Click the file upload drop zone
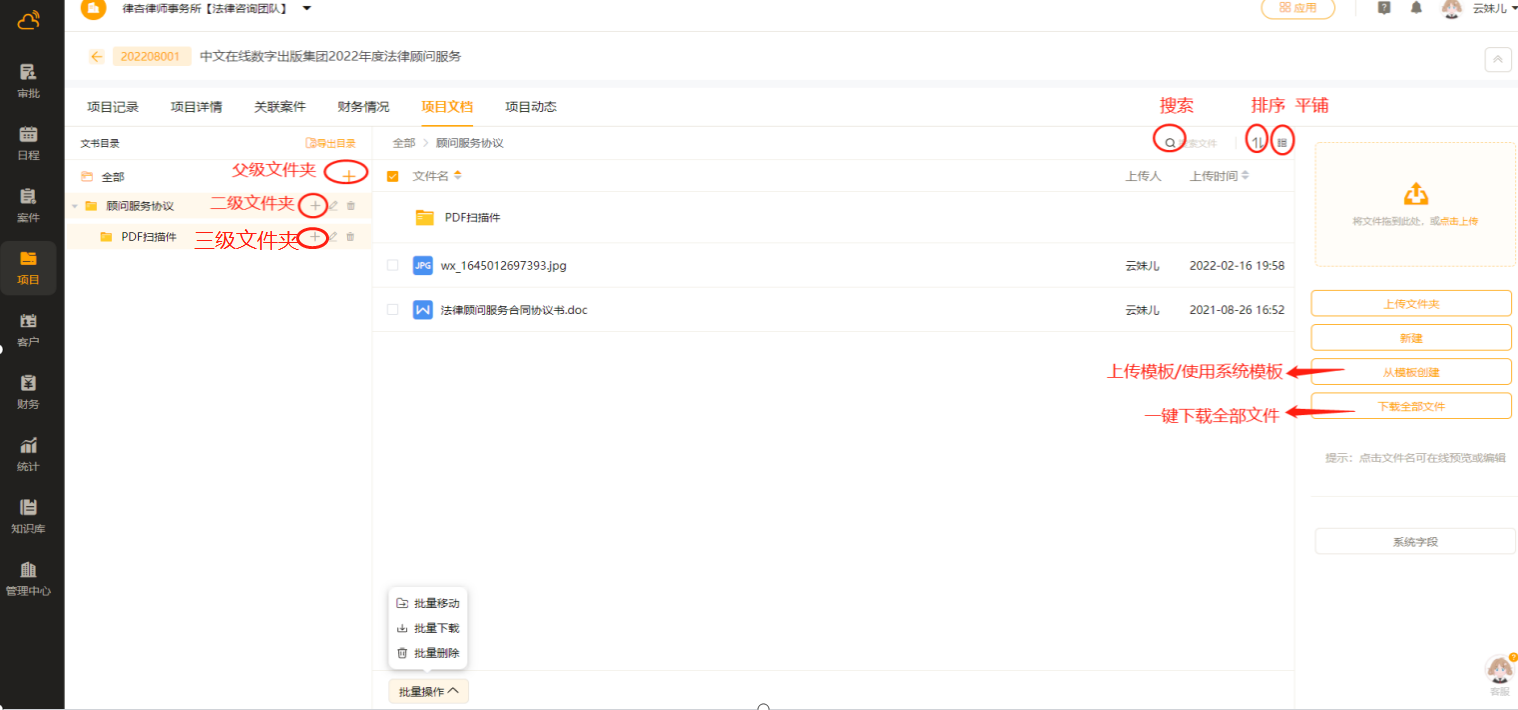This screenshot has width=1518, height=710. click(1414, 204)
